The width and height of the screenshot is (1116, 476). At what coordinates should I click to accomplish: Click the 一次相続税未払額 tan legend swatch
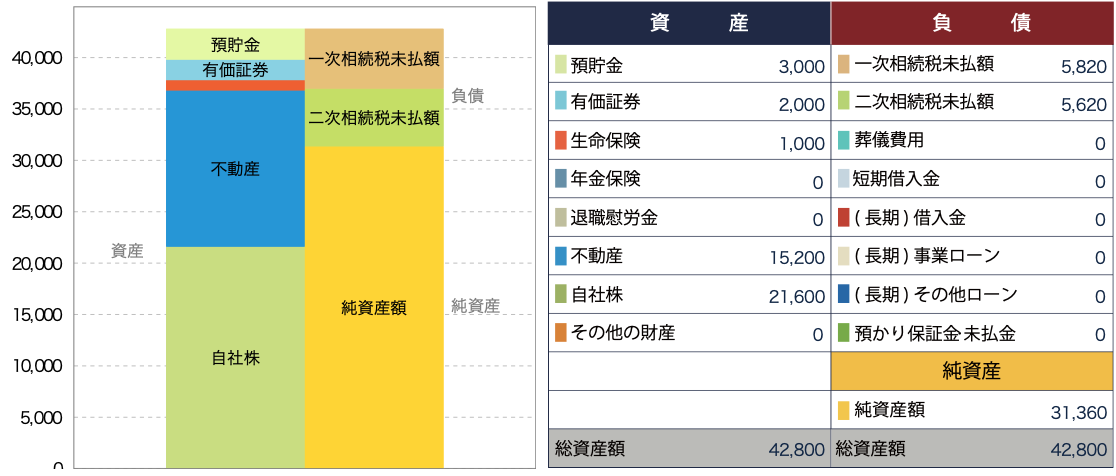844,66
